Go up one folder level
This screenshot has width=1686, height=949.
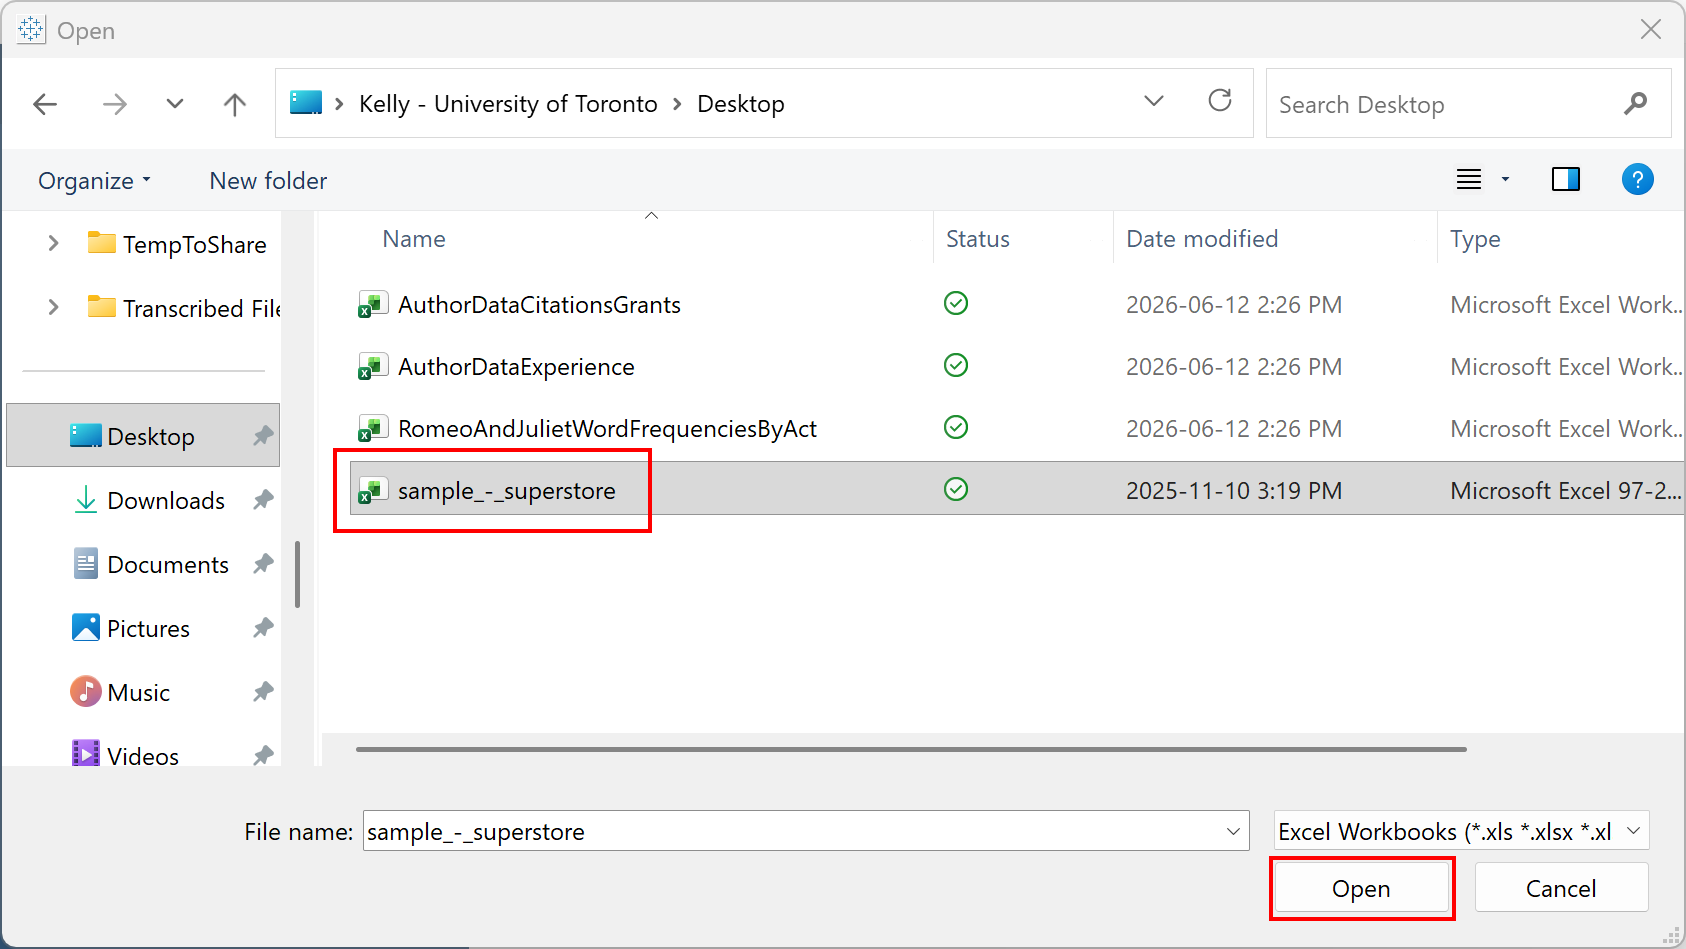(235, 104)
